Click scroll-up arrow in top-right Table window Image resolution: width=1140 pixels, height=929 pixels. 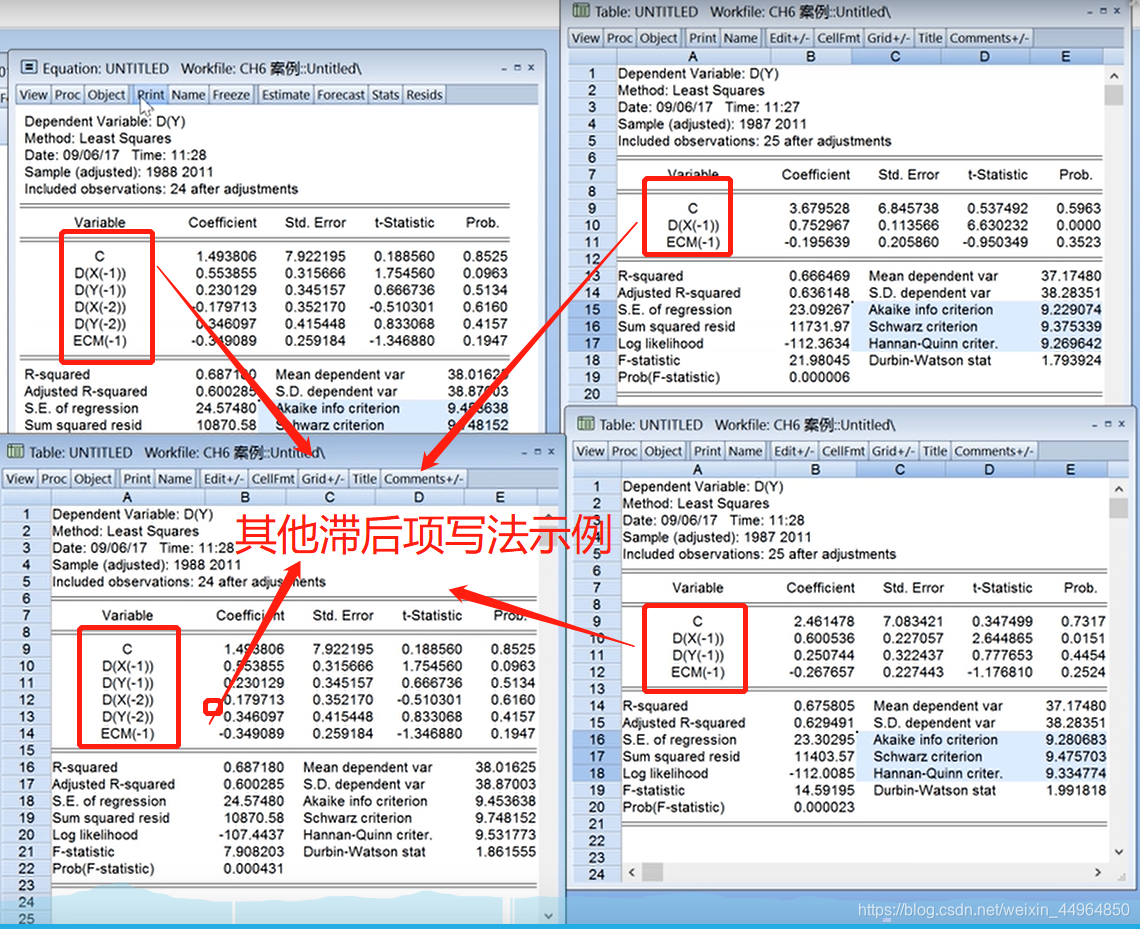pyautogui.click(x=1114, y=75)
